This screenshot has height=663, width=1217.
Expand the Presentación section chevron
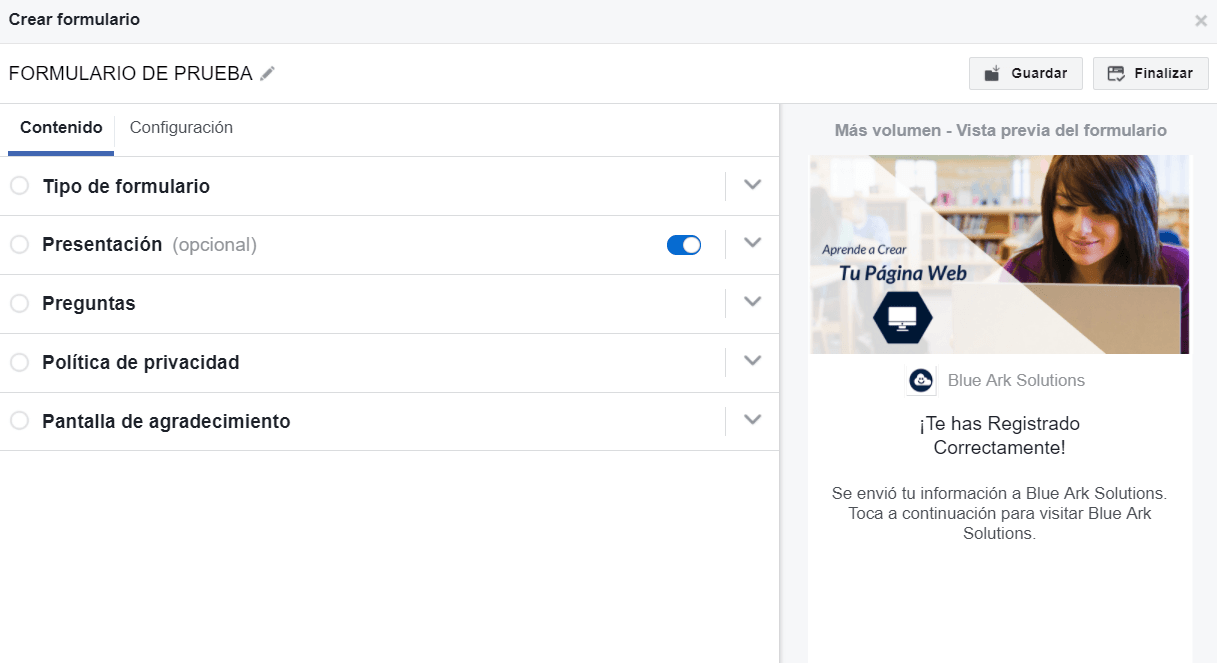(x=753, y=243)
